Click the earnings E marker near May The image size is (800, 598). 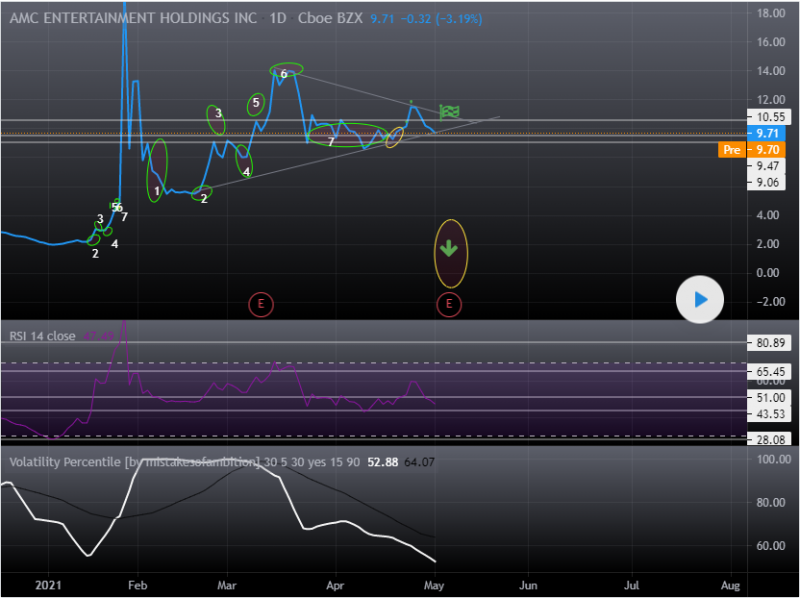pos(449,303)
